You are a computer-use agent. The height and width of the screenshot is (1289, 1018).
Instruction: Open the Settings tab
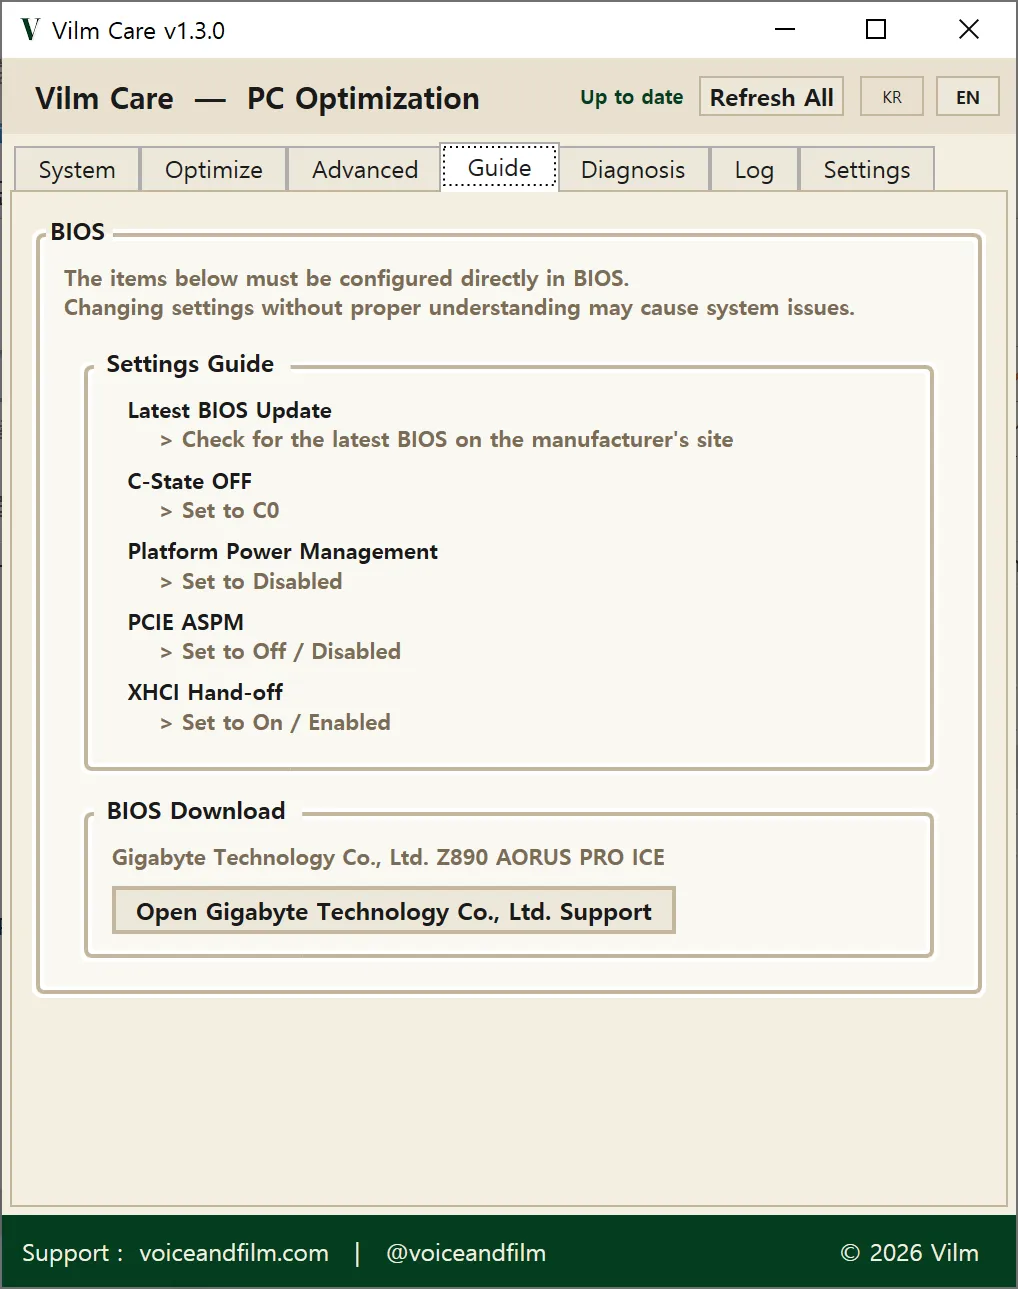pyautogui.click(x=867, y=170)
